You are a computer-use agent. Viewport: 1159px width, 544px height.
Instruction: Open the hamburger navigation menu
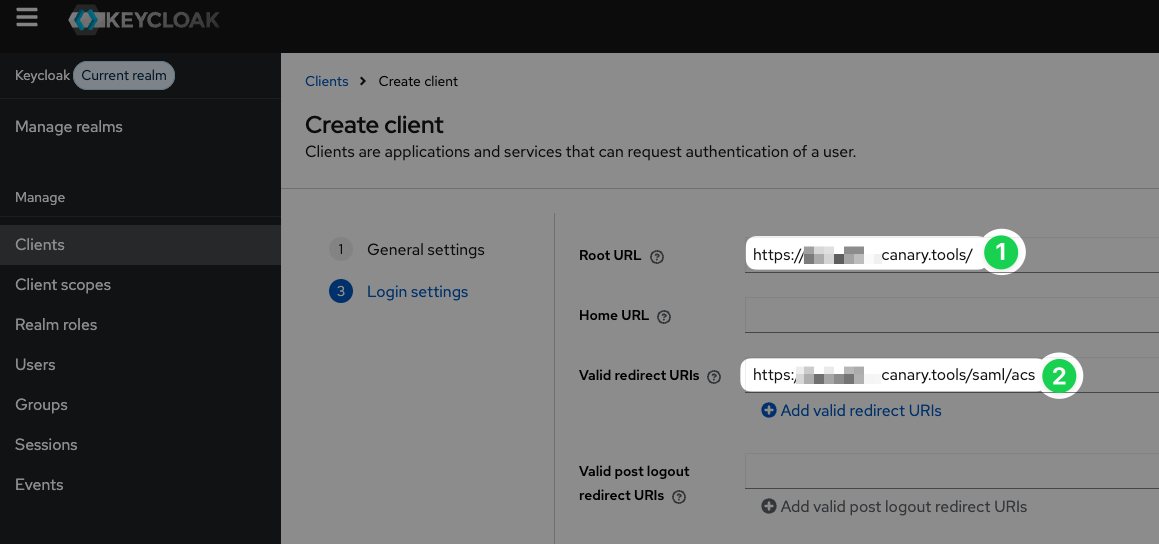pyautogui.click(x=27, y=18)
